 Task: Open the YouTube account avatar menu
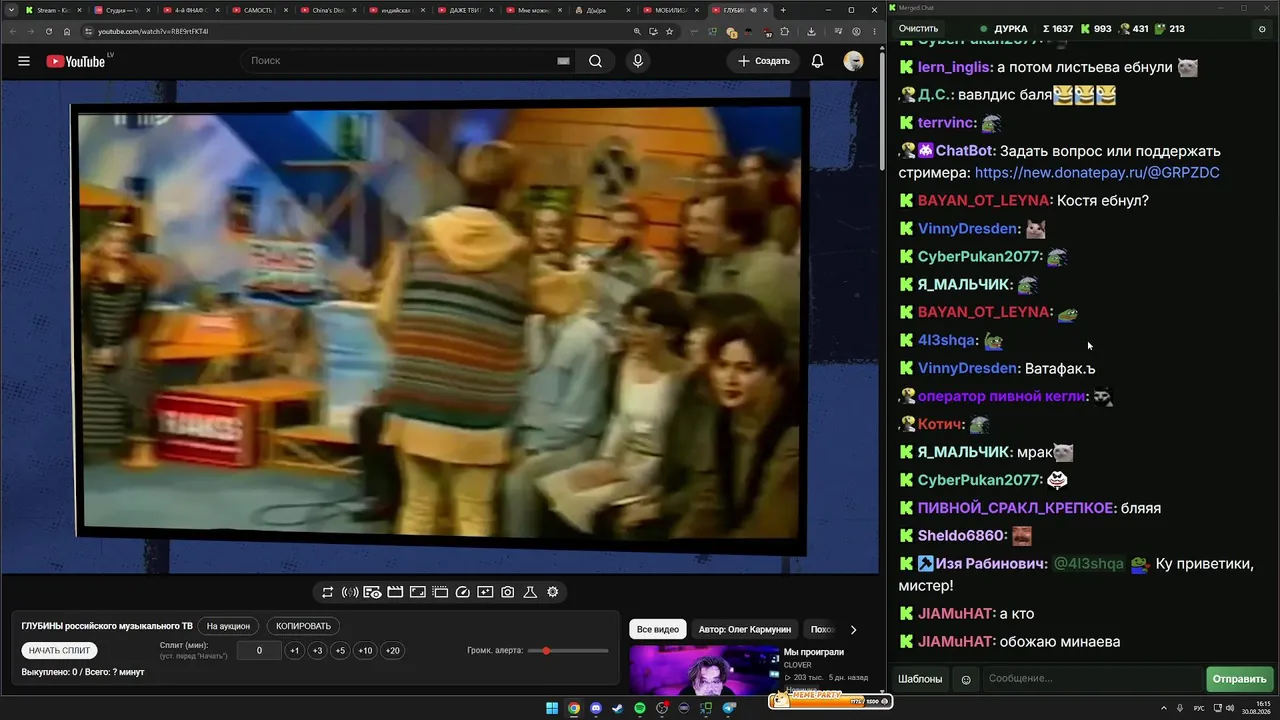click(853, 61)
